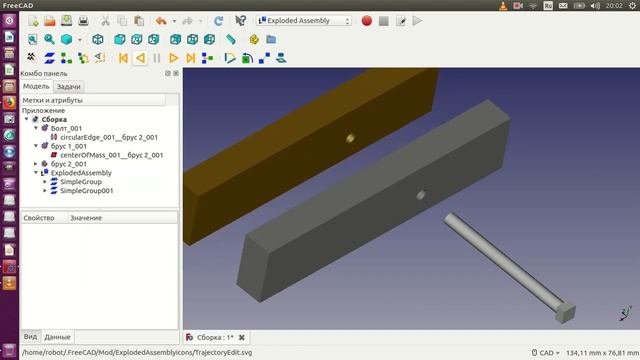Viewport: 640px width, 360px height.
Task: Click the Свойство column header
Action: [44, 218]
